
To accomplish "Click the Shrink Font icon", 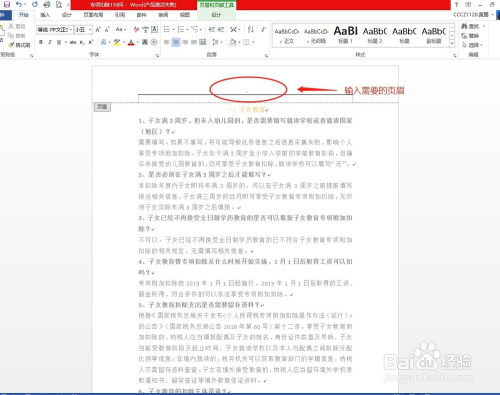I will 107,30.
